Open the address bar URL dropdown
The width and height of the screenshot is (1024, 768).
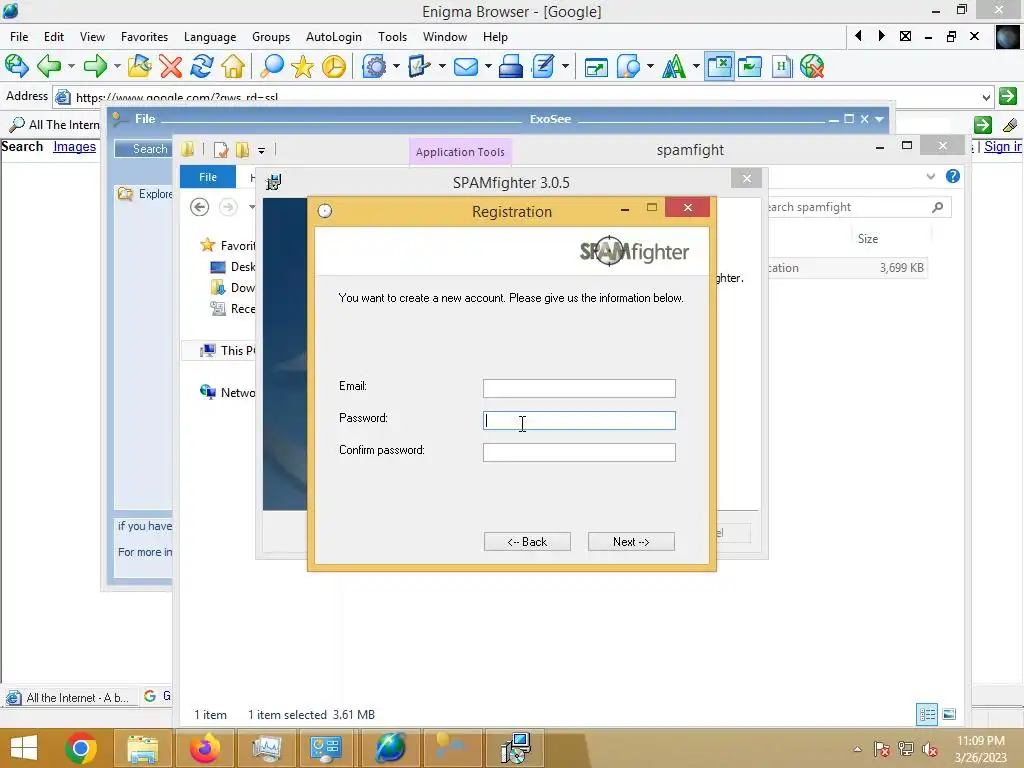click(986, 97)
